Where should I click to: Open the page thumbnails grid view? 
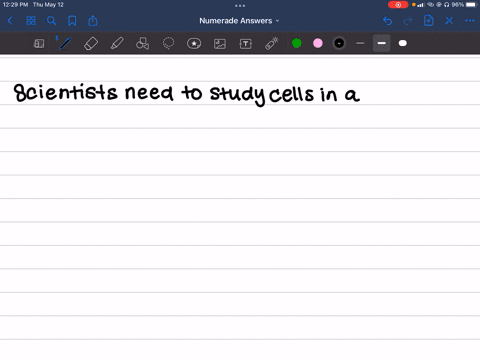(31, 21)
